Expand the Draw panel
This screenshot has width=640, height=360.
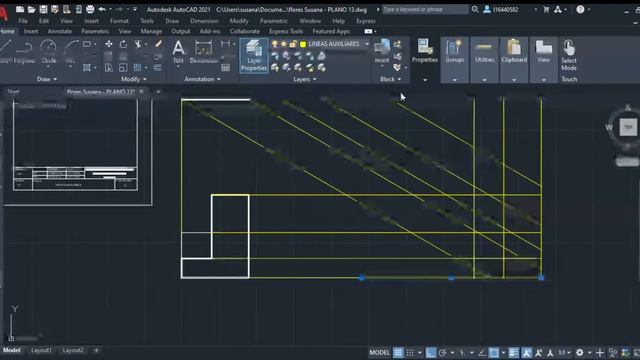pyautogui.click(x=47, y=79)
